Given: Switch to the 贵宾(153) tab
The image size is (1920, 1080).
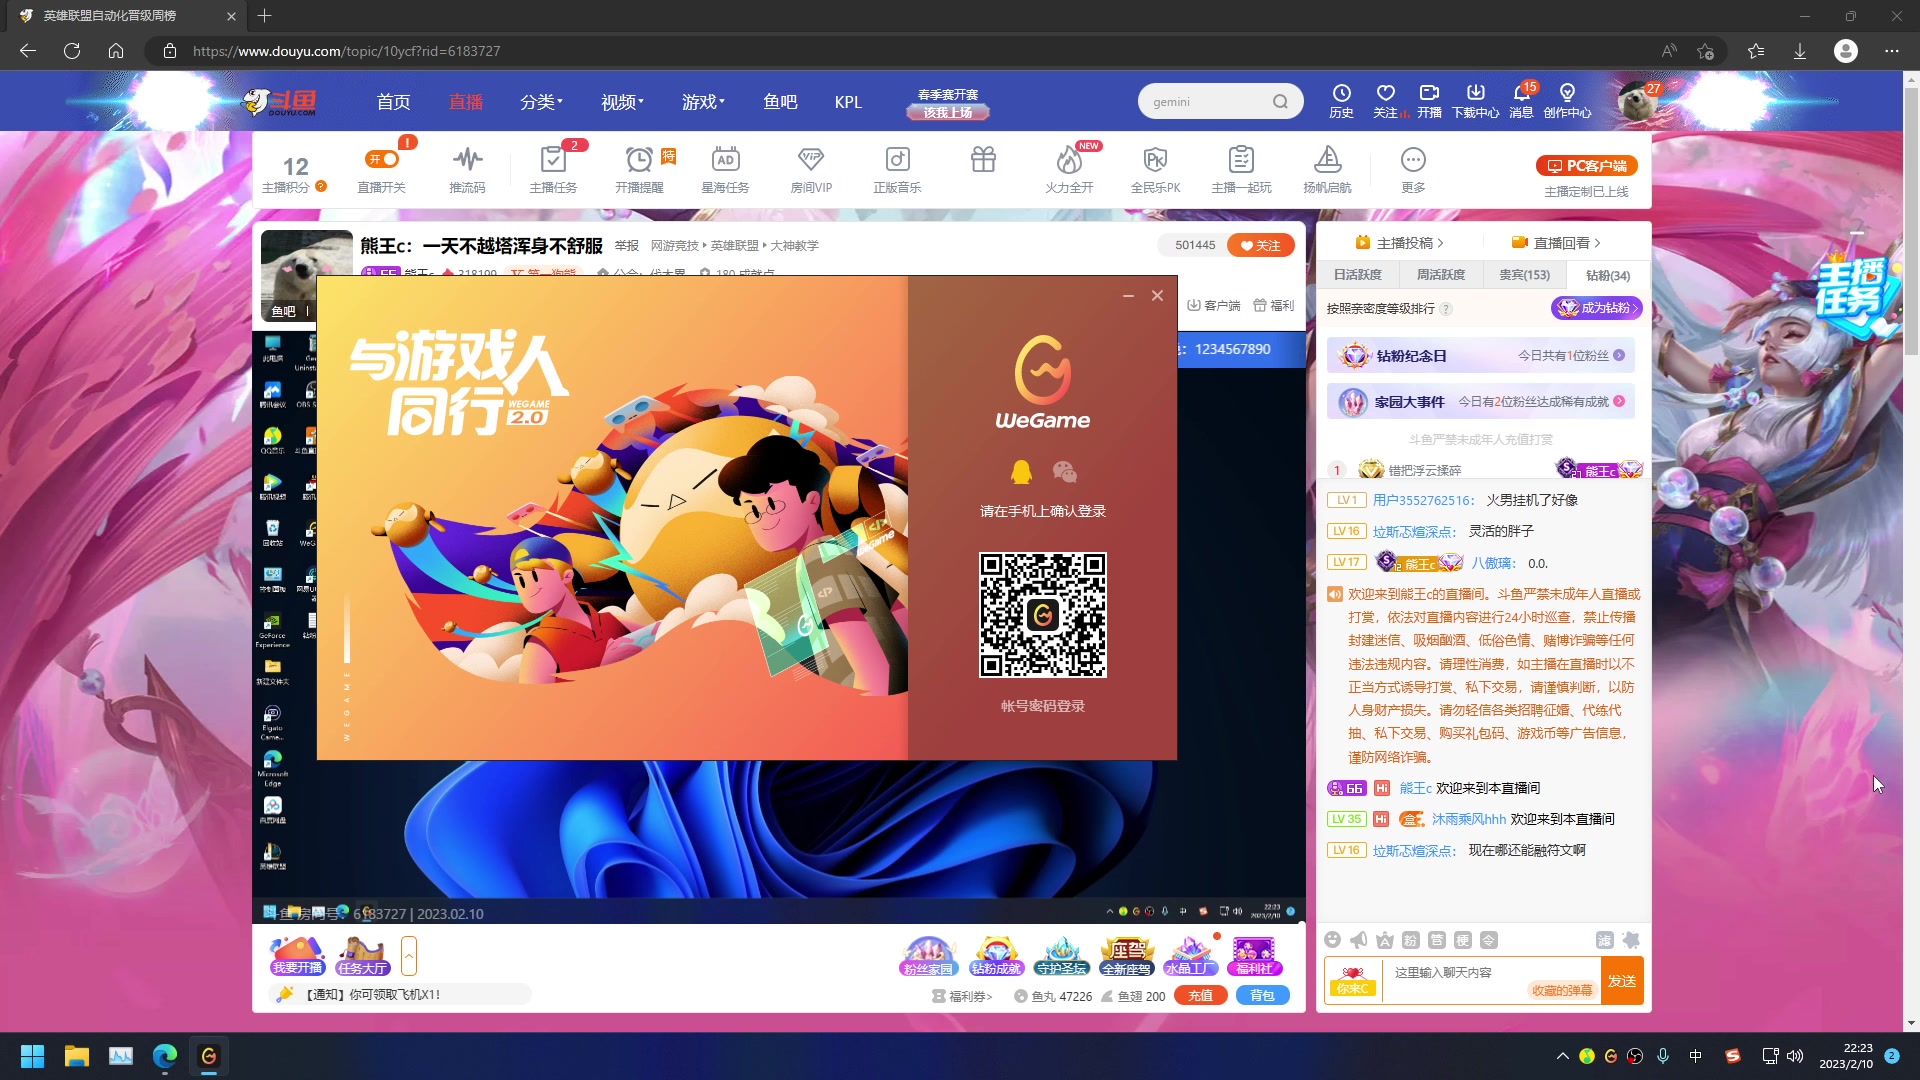Looking at the screenshot, I should click(x=1523, y=275).
